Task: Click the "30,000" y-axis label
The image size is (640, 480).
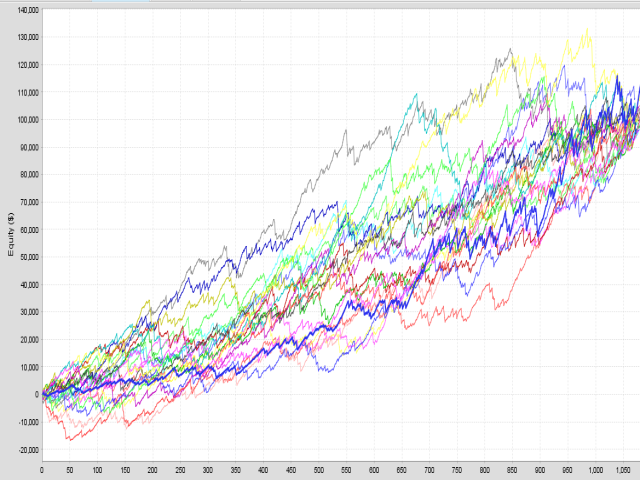Action: point(29,312)
